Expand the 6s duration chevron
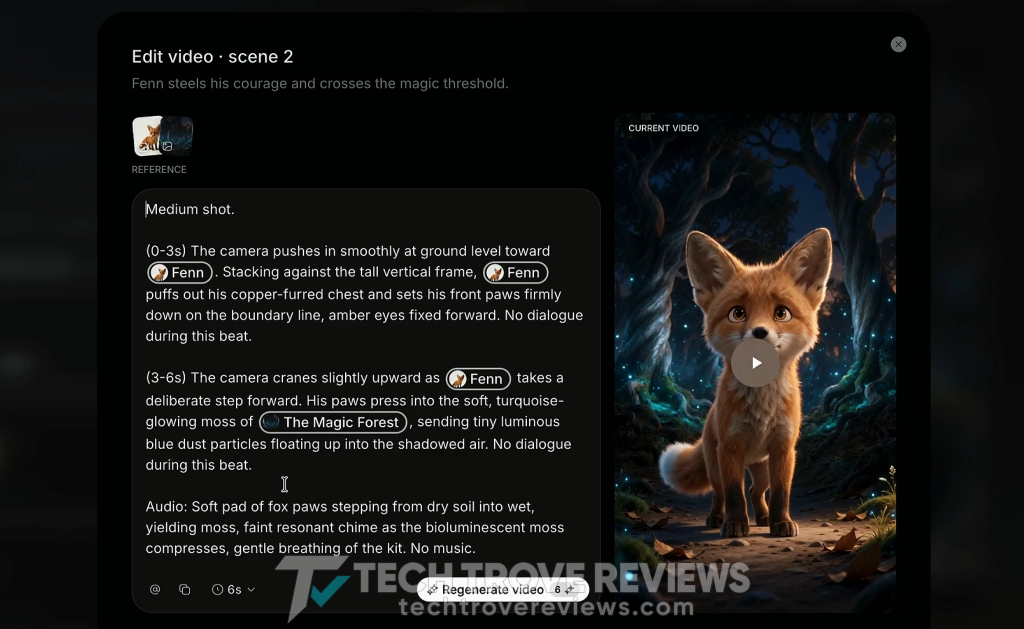 pos(251,589)
